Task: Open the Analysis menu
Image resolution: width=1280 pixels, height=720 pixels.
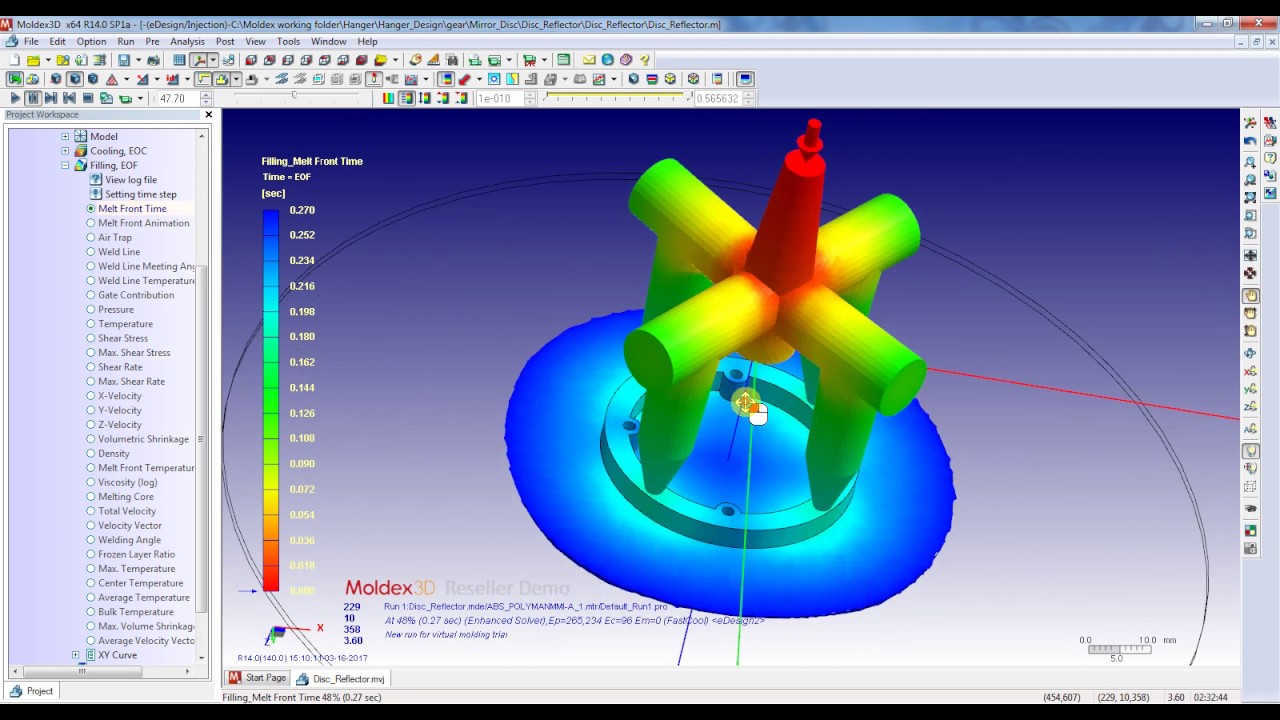Action: click(187, 41)
